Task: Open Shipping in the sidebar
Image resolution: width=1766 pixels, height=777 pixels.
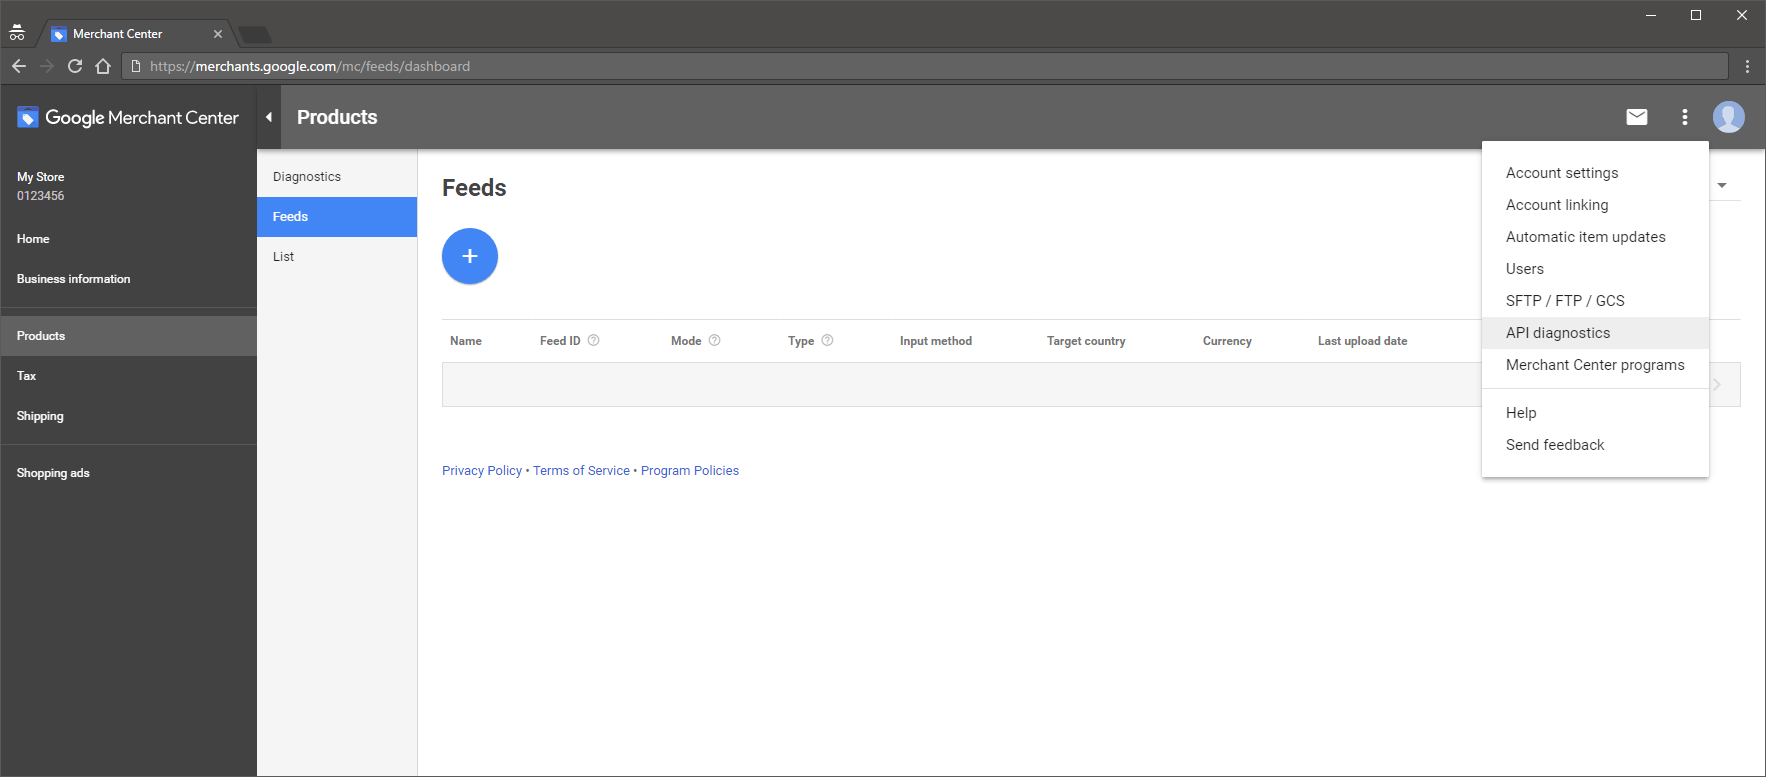Action: pos(128,416)
